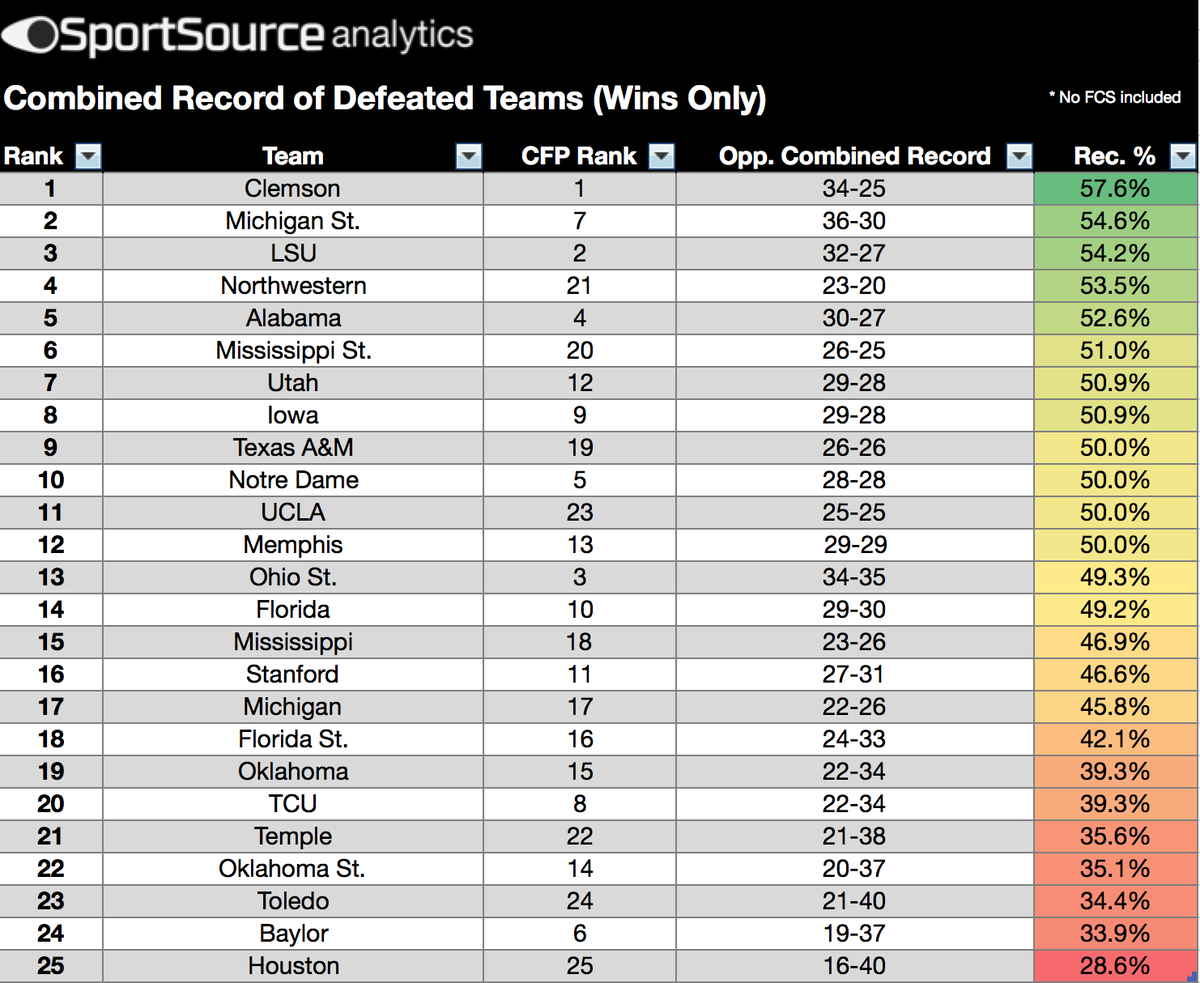Select Notre Dame's CFP Rank cell
This screenshot has width=1200, height=983.
coord(579,480)
